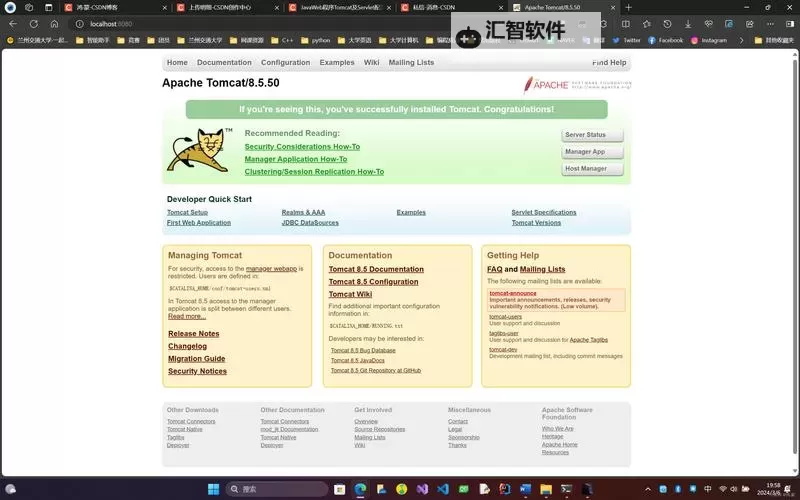
Task: Open the JDBC DataSources link
Action: pyautogui.click(x=310, y=223)
